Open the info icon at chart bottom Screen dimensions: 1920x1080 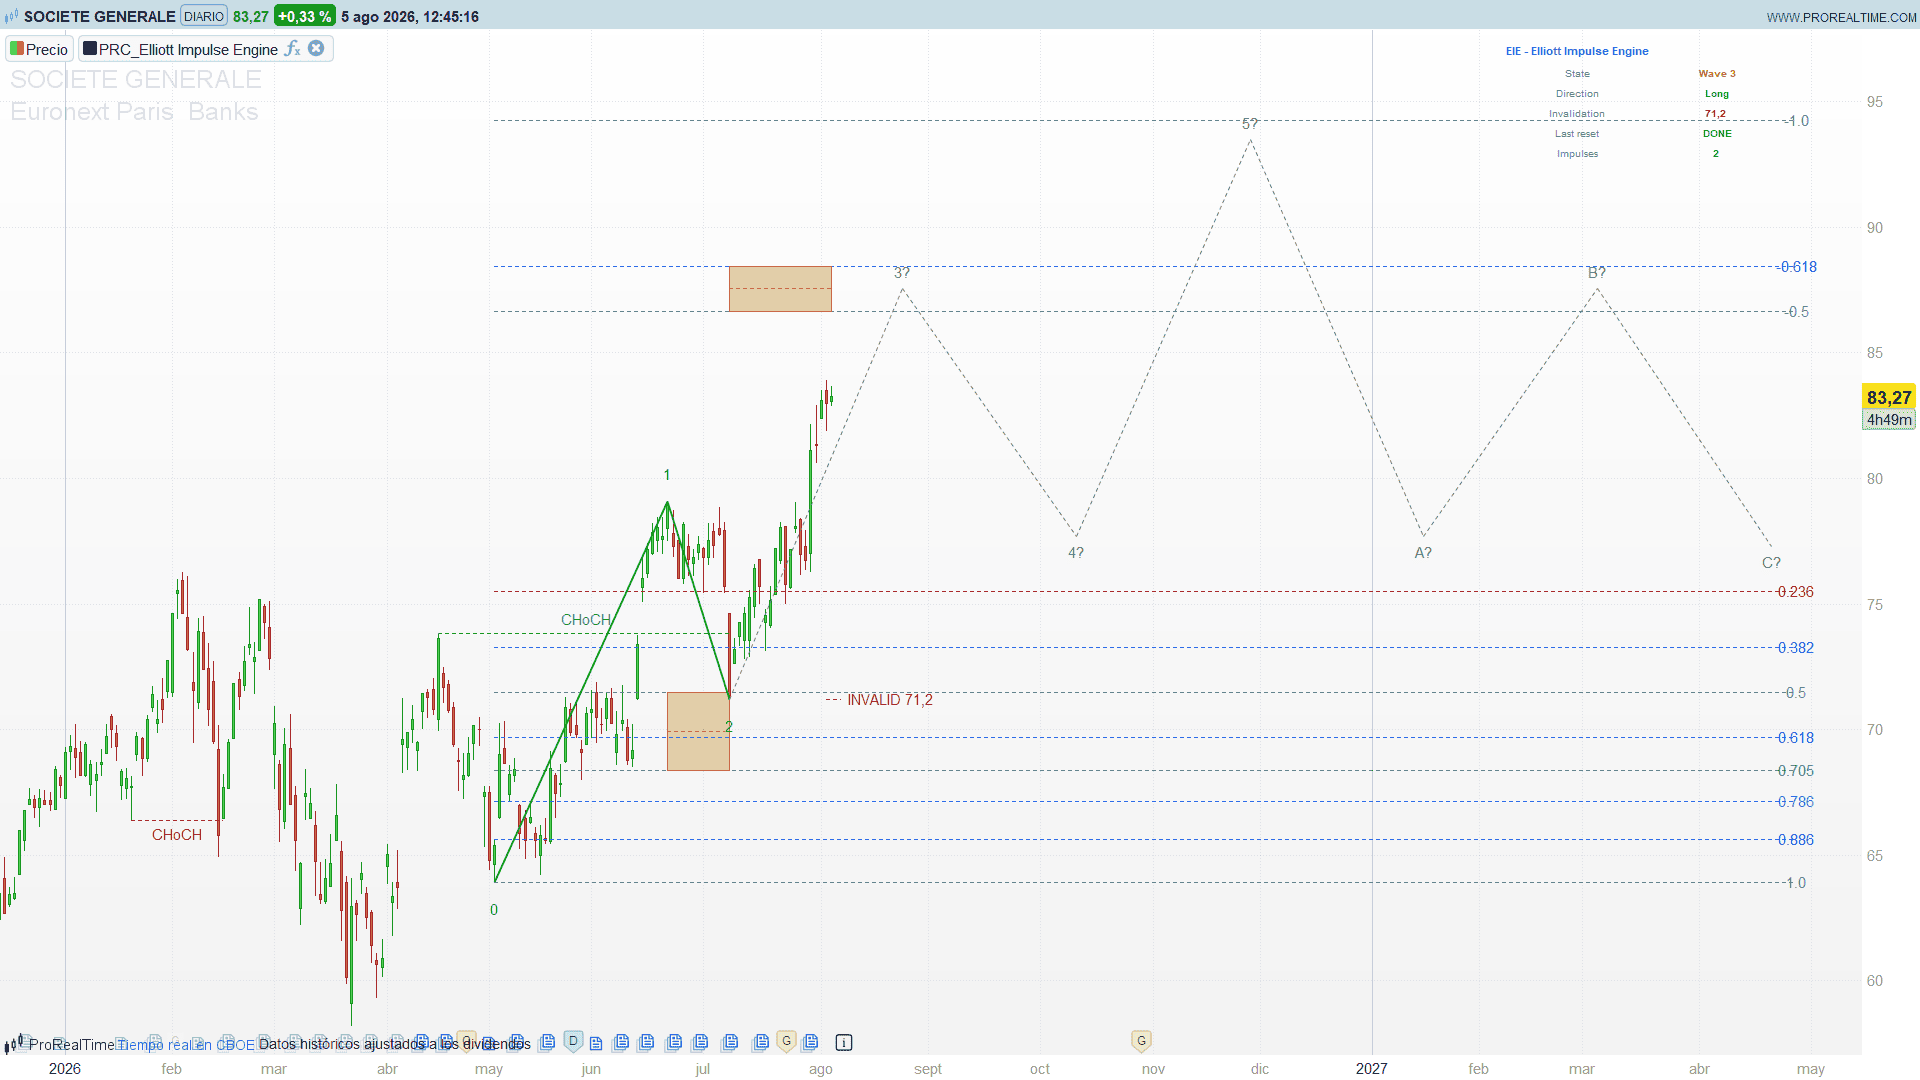(x=844, y=1043)
